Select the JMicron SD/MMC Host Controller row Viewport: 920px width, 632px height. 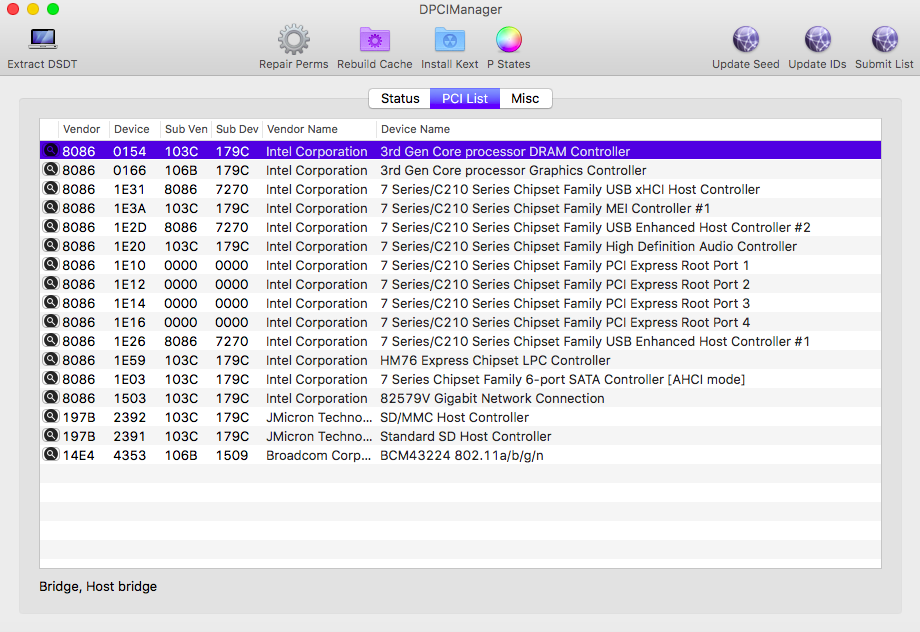460,418
